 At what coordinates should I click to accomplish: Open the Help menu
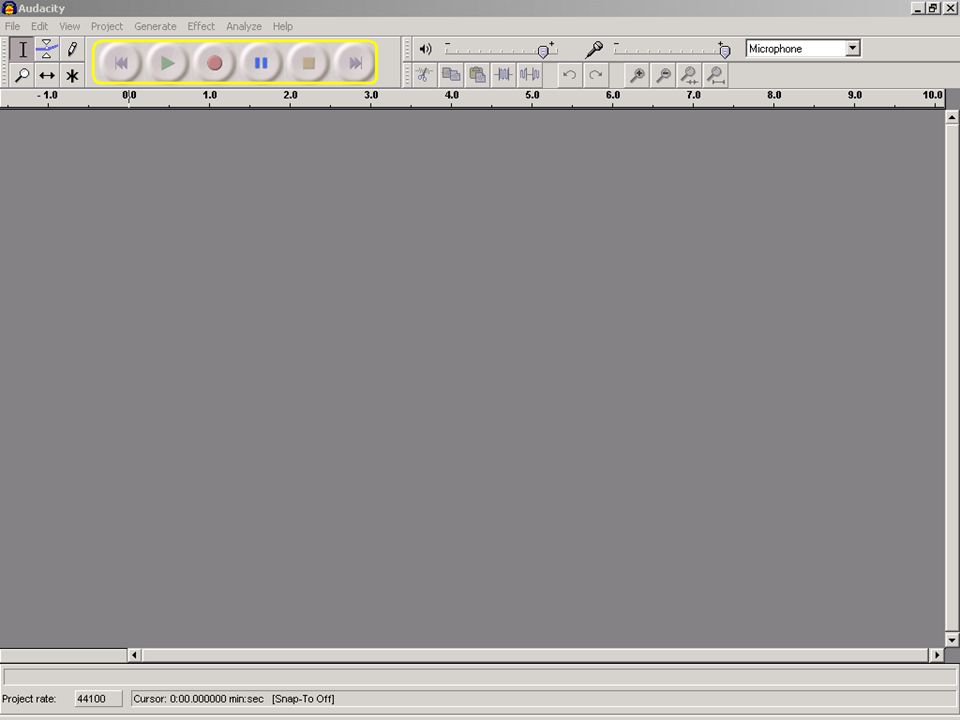click(x=282, y=26)
